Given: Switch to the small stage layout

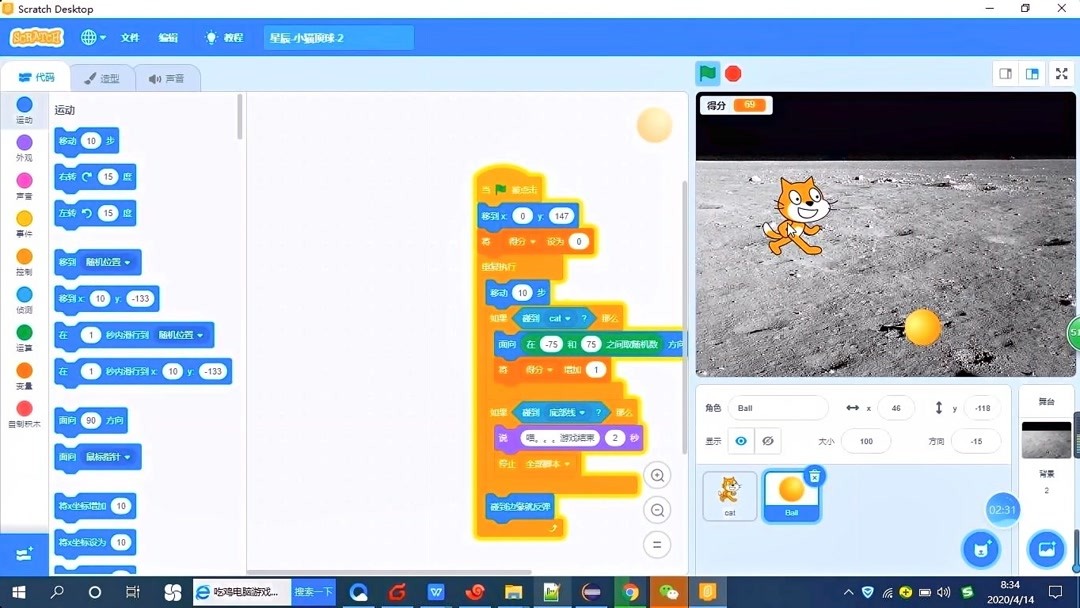Looking at the screenshot, I should pos(1005,73).
